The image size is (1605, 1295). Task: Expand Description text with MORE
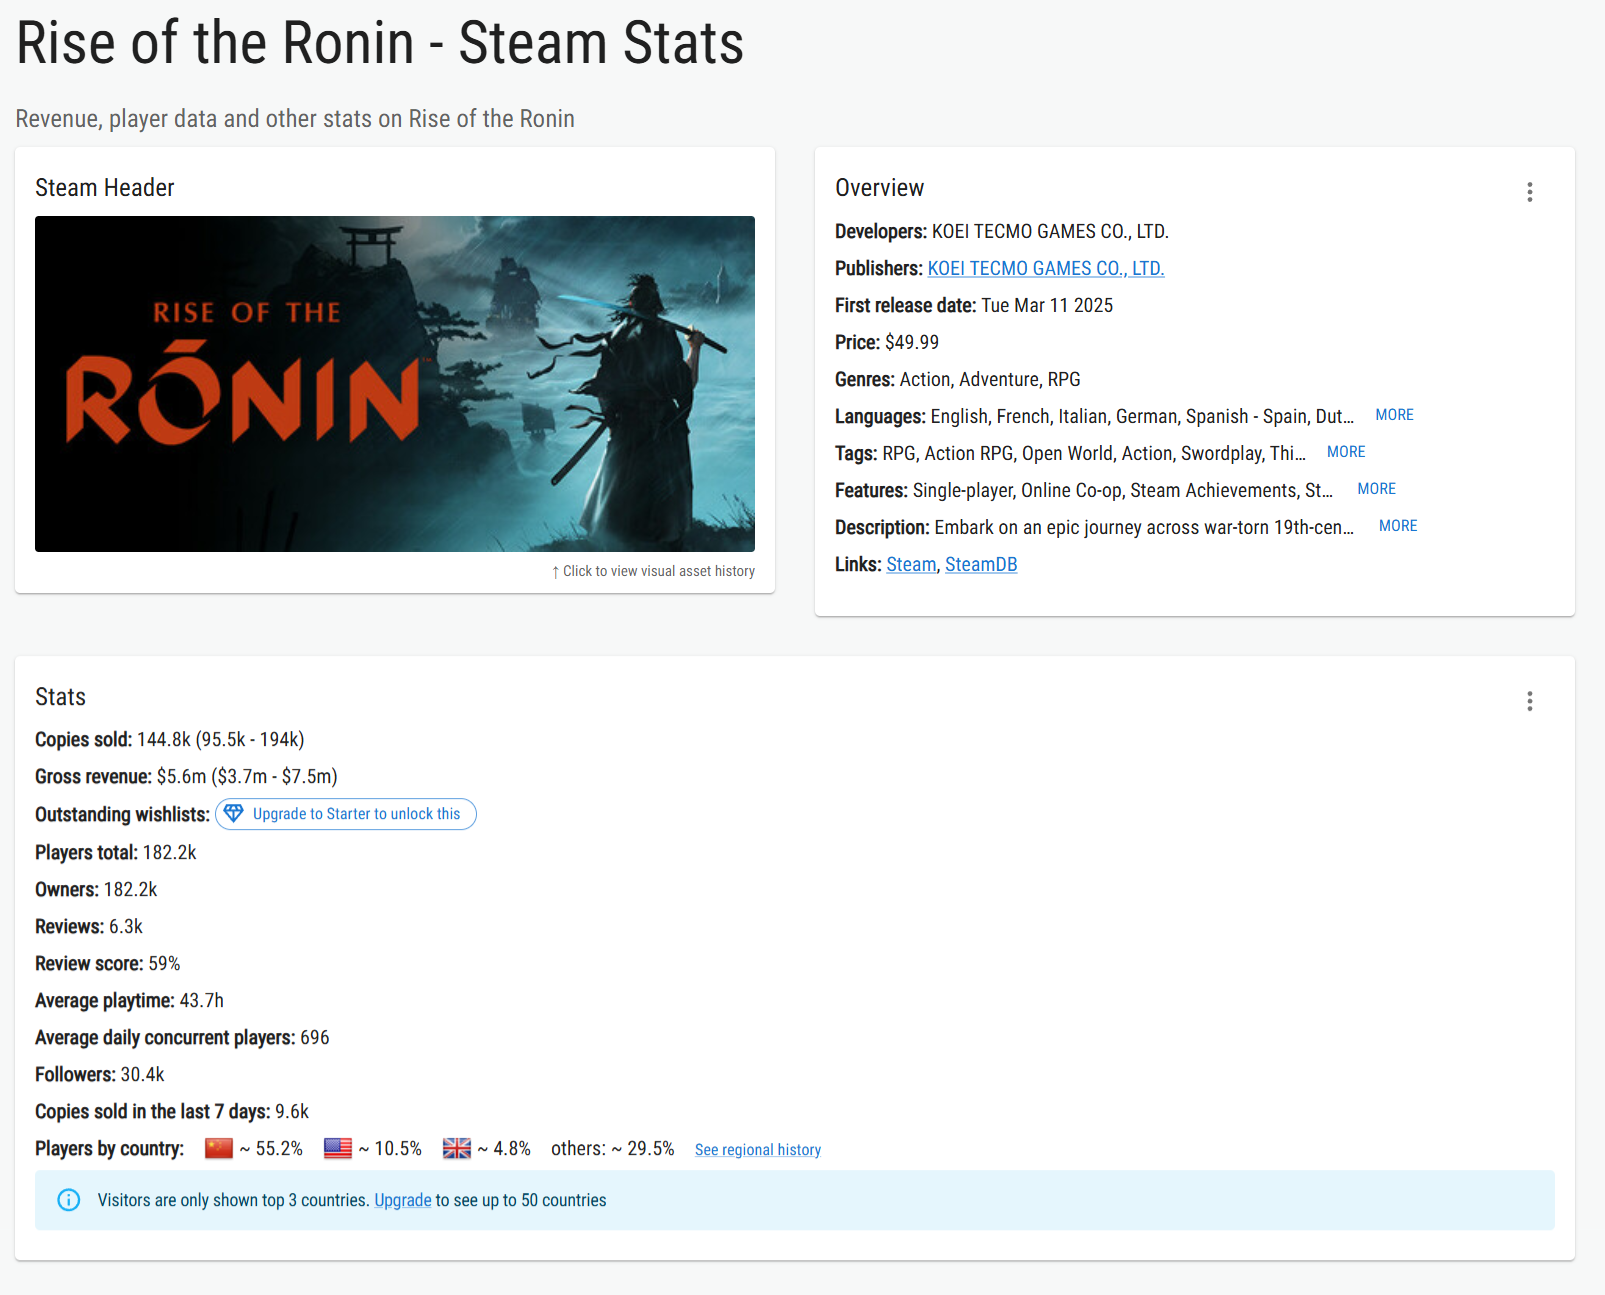1398,526
